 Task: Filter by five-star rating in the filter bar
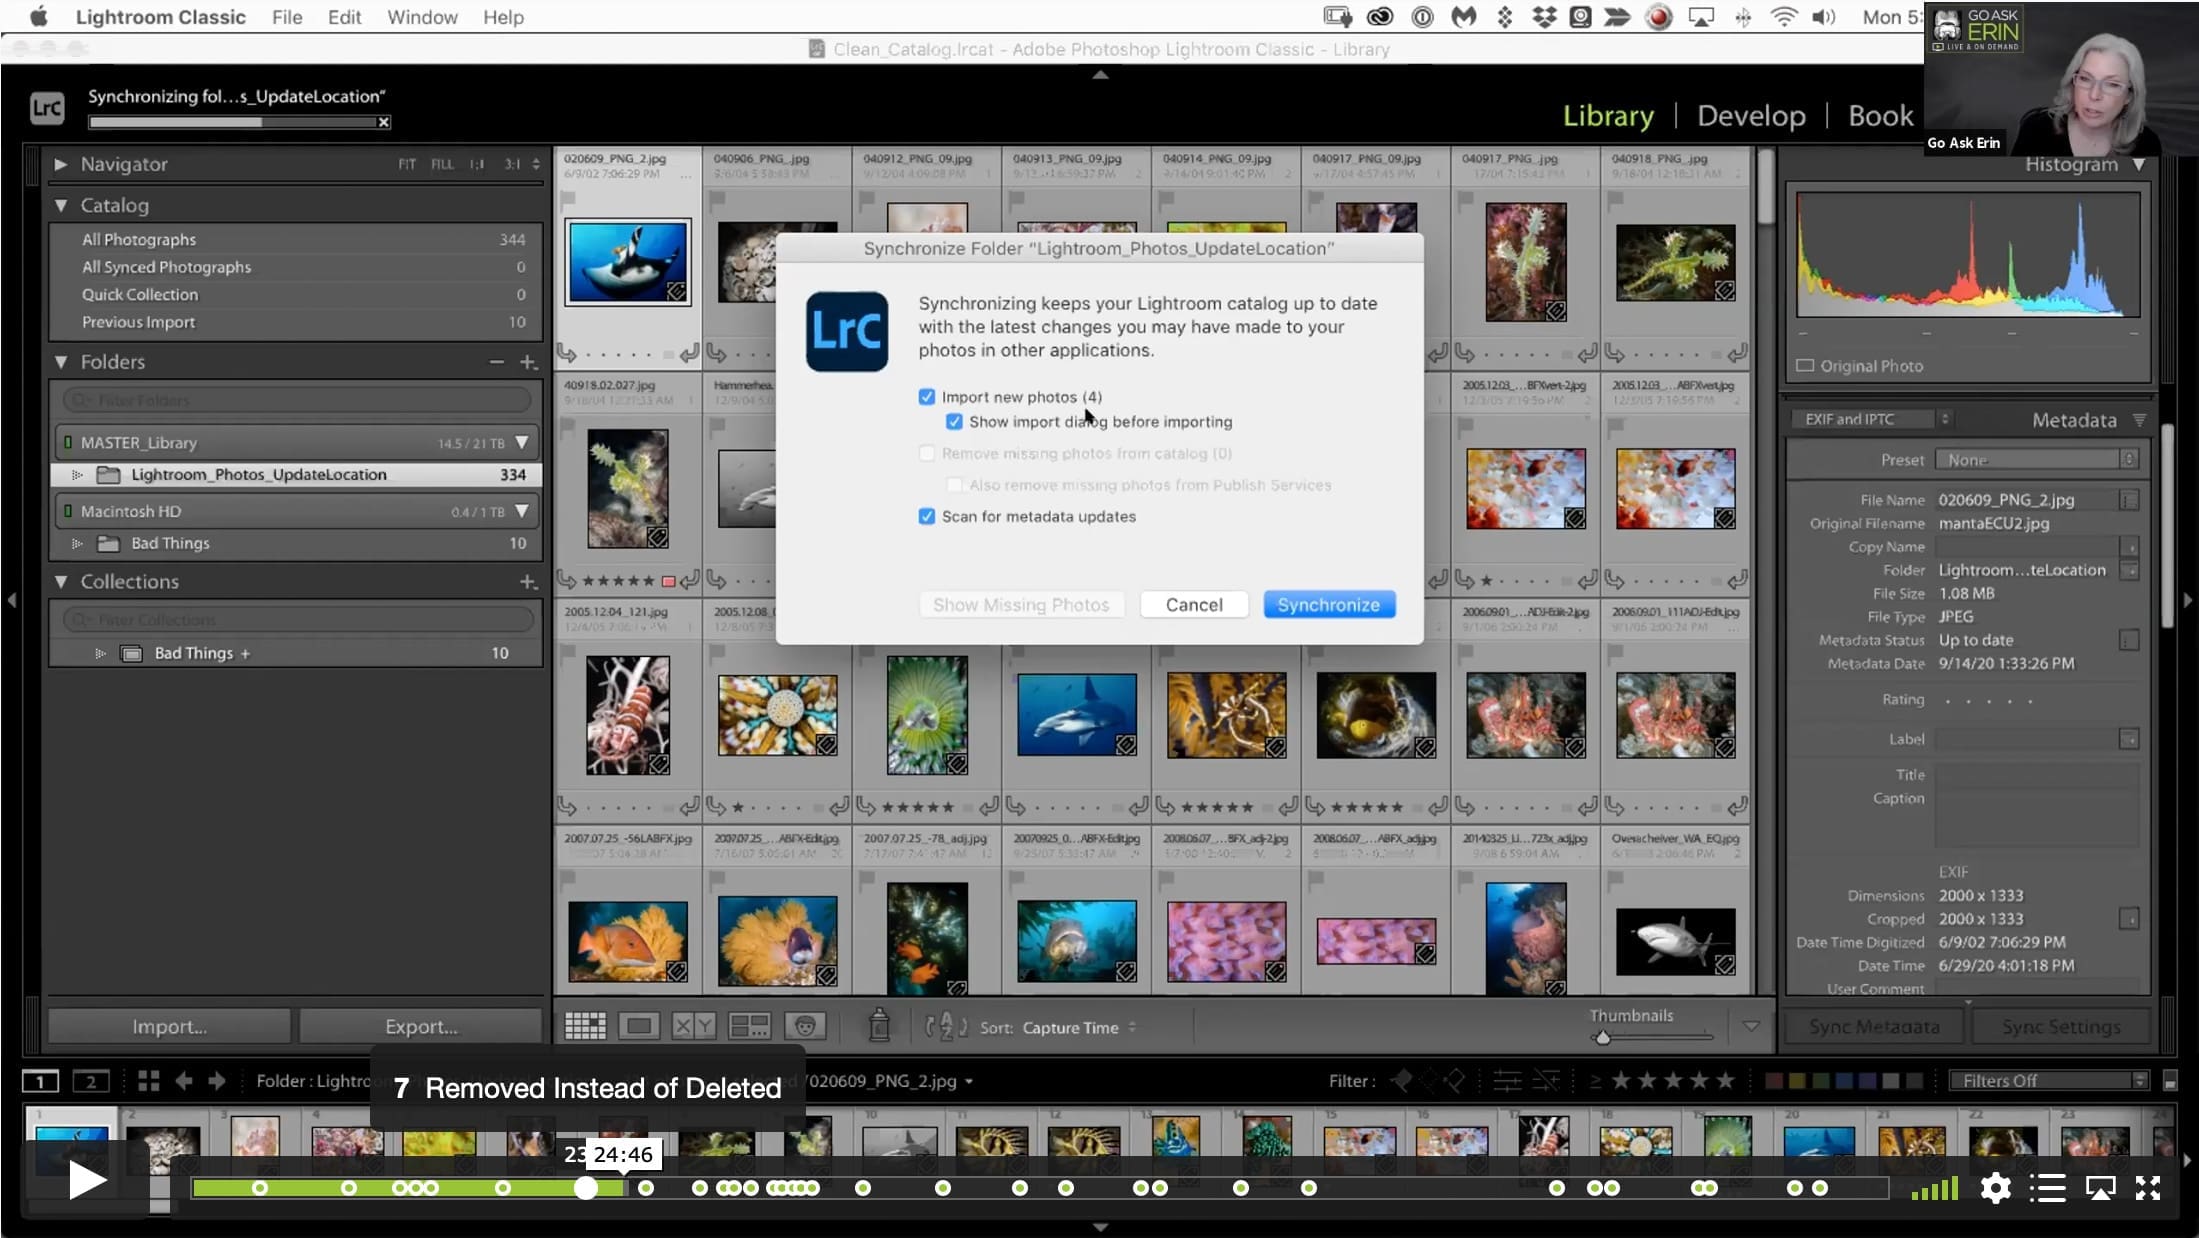point(1725,1081)
